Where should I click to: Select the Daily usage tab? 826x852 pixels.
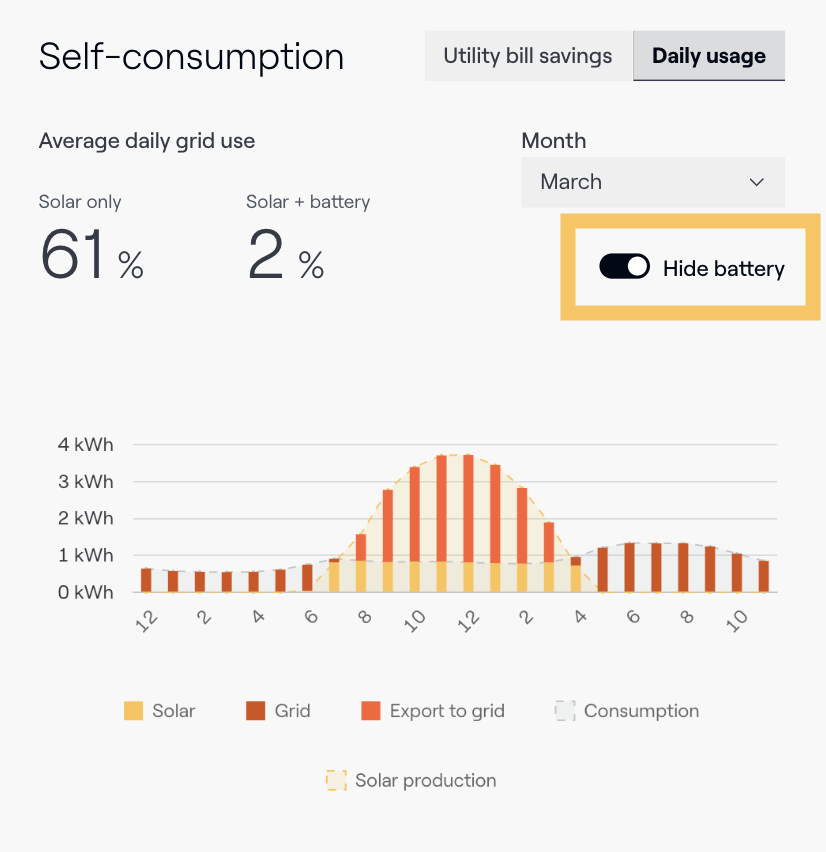click(x=708, y=56)
